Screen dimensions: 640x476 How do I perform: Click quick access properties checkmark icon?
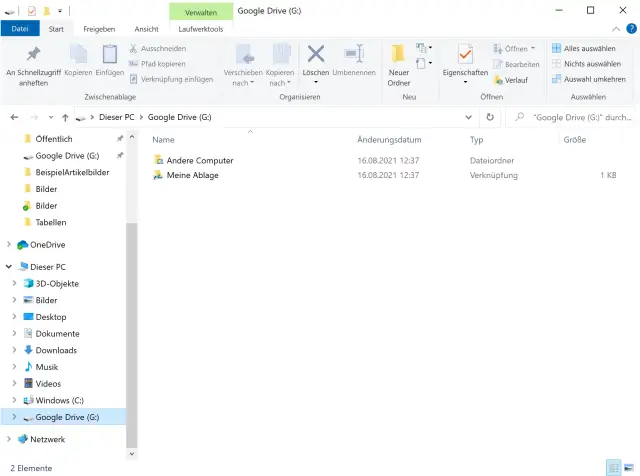point(32,11)
